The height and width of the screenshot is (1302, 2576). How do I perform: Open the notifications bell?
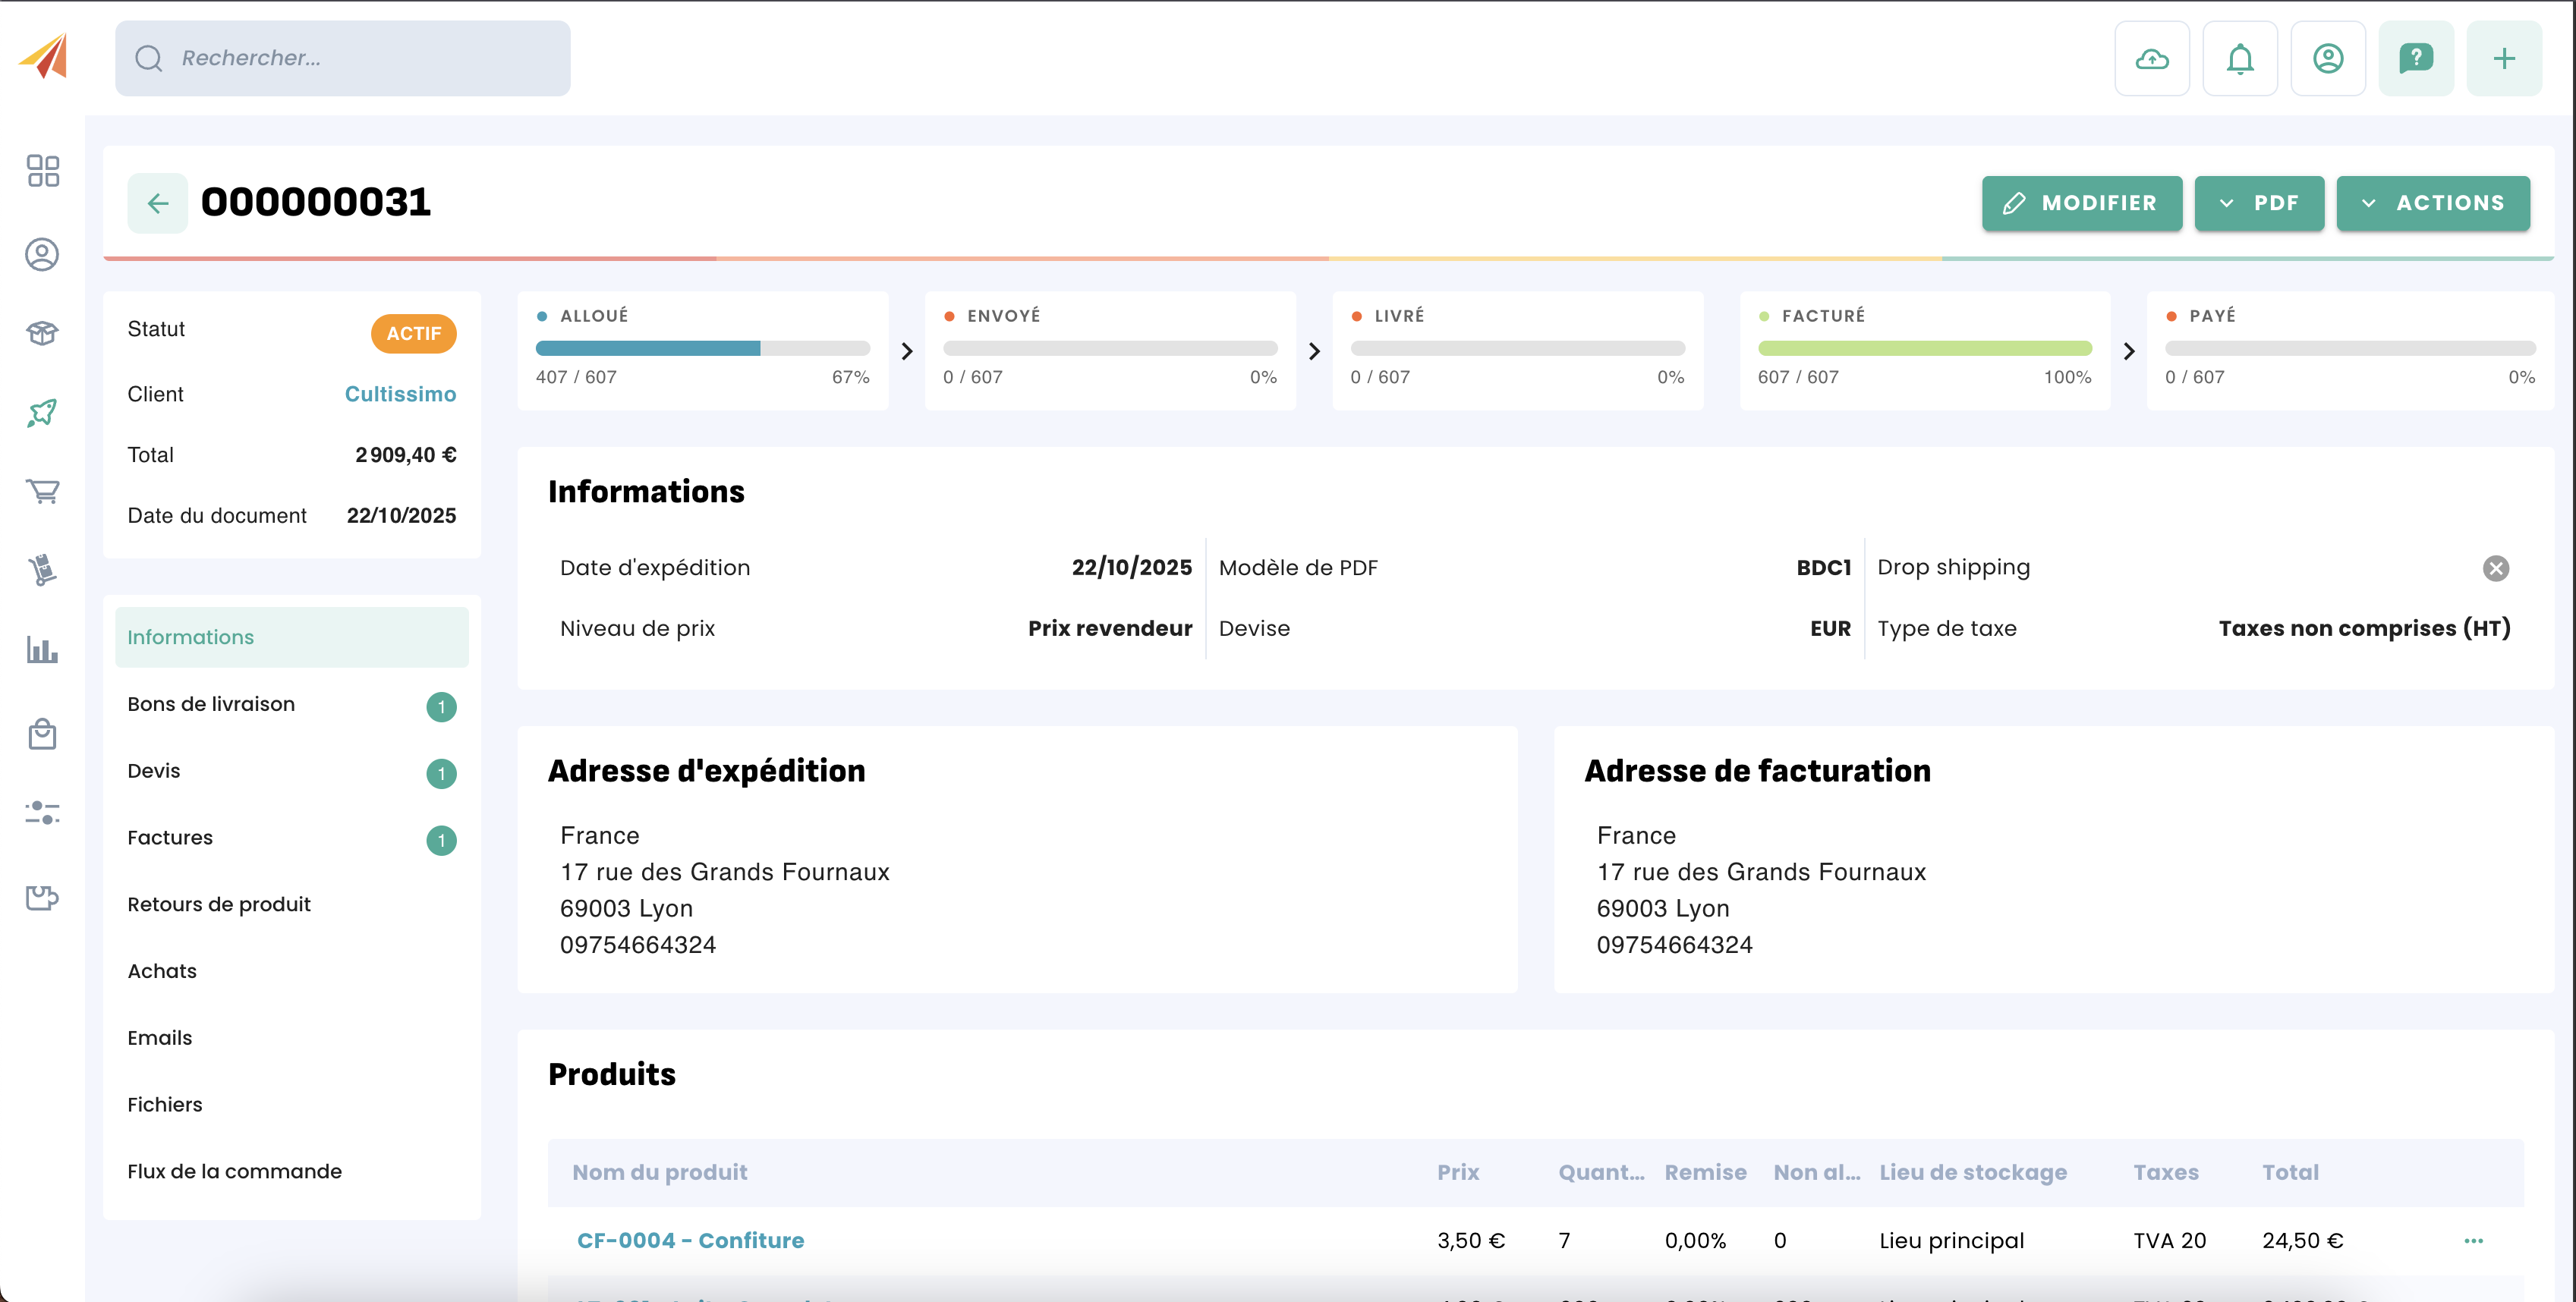(x=2239, y=59)
